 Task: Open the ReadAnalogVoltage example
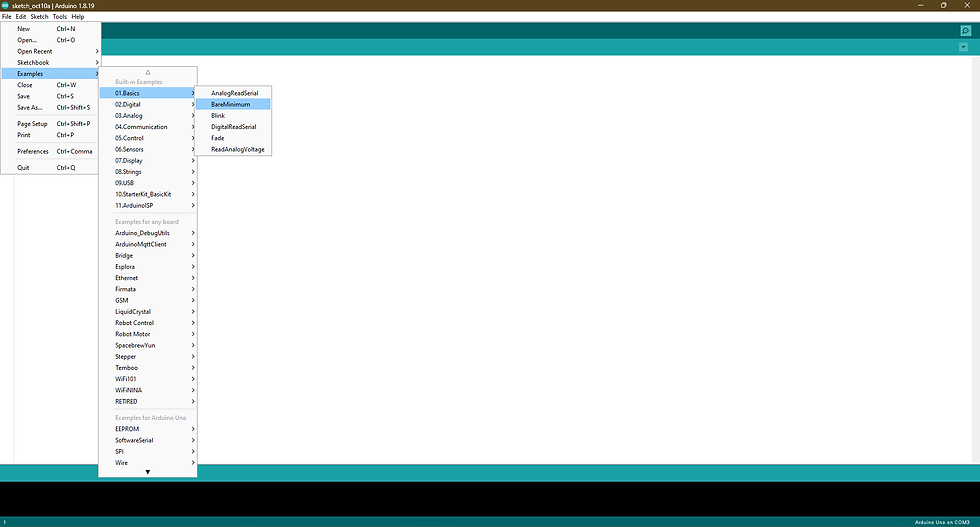tap(233, 149)
